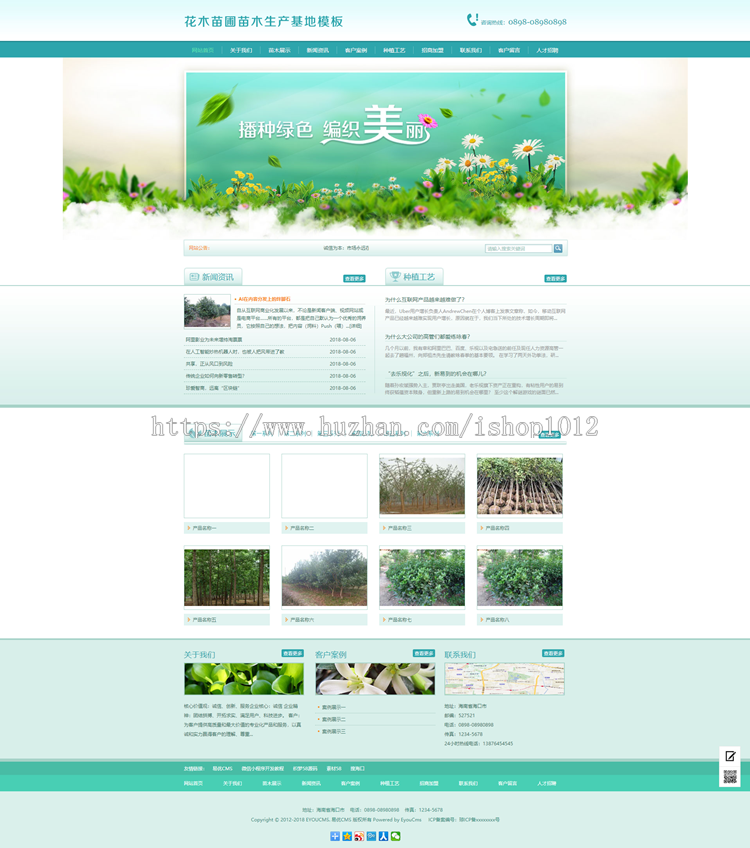The width and height of the screenshot is (750, 848).
Task: Click the site title 花木苗圃苗木生产基地模板
Action: tap(264, 21)
